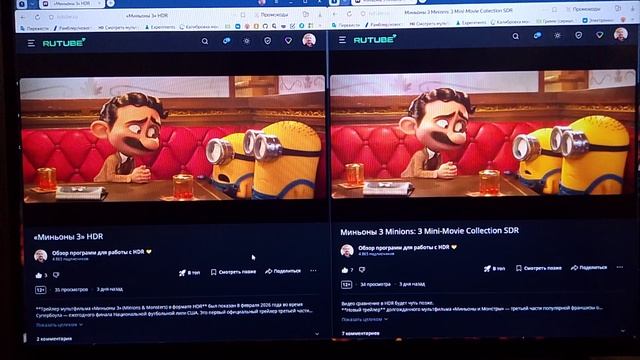Click '12+' age badge under HDR video
Image resolution: width=640 pixels, height=360 pixels.
(40, 290)
